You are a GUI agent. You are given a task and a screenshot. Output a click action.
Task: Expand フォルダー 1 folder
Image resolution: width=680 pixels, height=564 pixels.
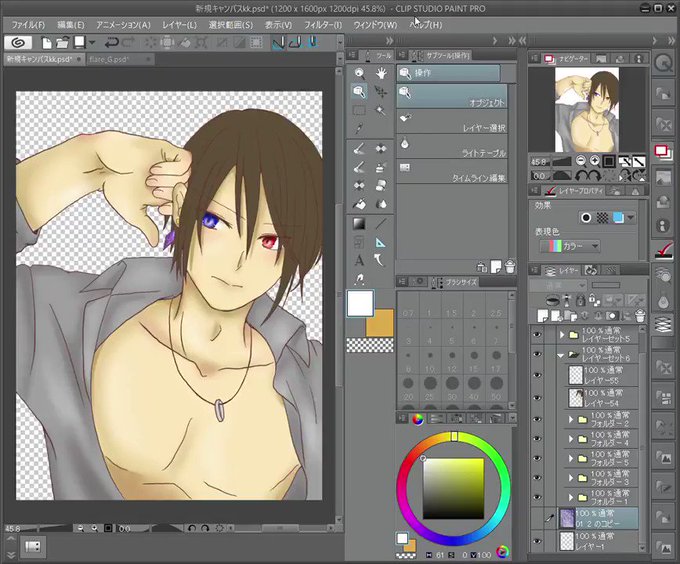[x=571, y=497]
